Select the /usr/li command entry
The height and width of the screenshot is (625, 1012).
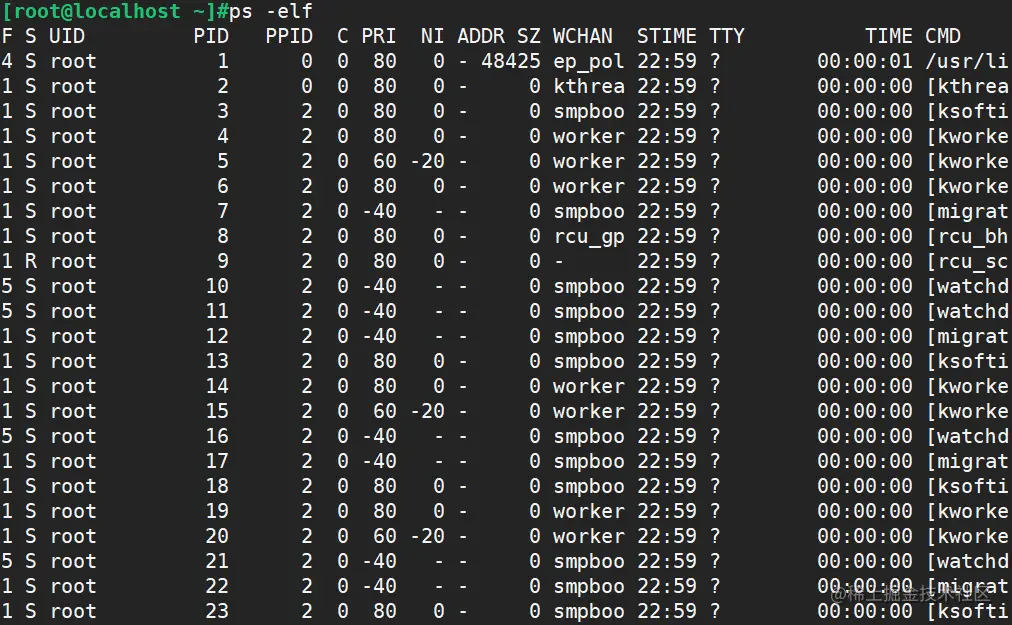click(966, 61)
